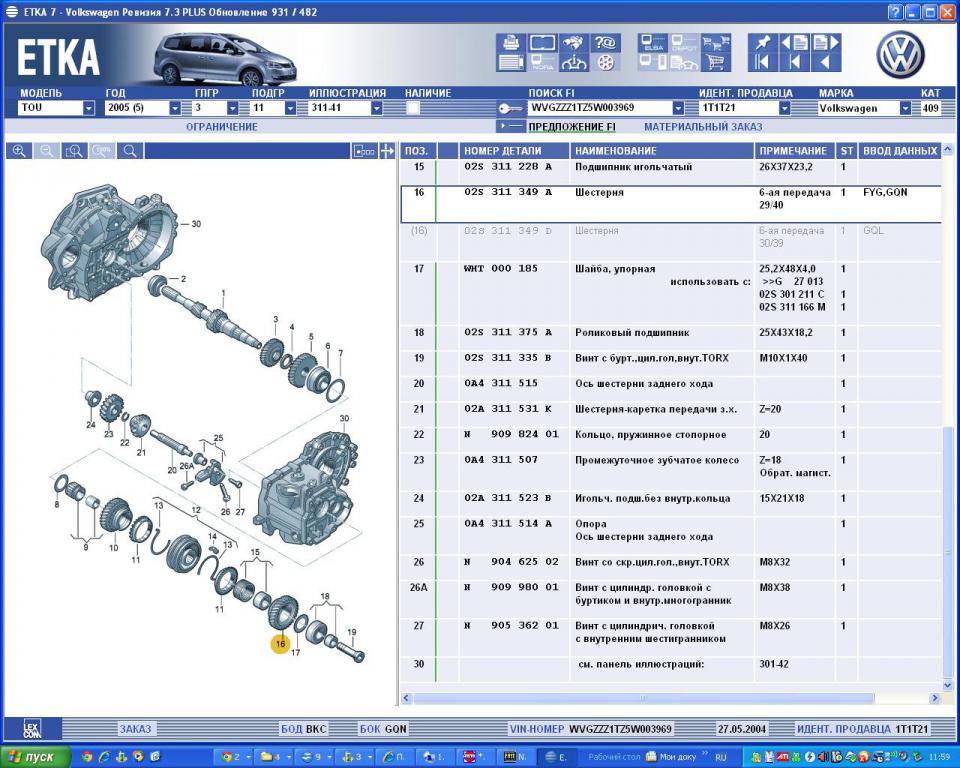Go to previous page with document-left arrow
Image resolution: width=960 pixels, height=768 pixels.
[794, 42]
